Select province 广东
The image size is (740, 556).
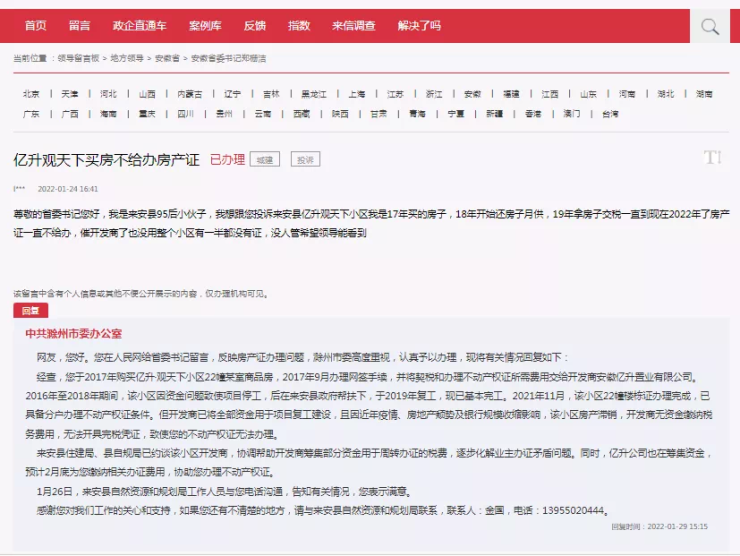(x=31, y=114)
